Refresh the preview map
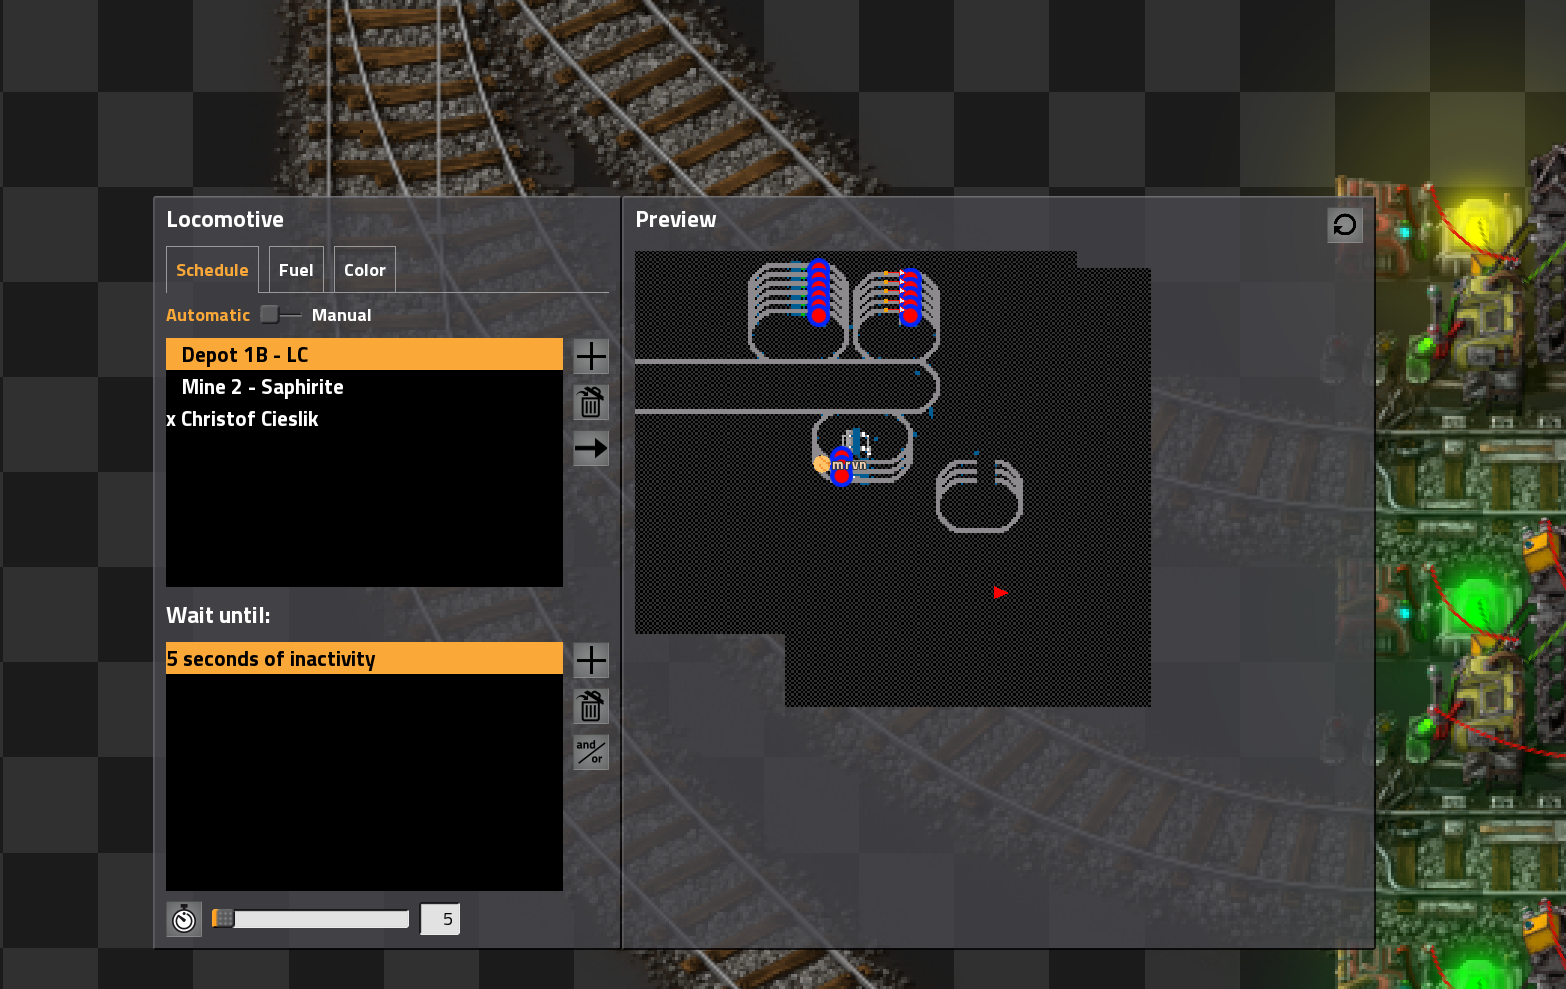The width and height of the screenshot is (1566, 989). coord(1345,225)
